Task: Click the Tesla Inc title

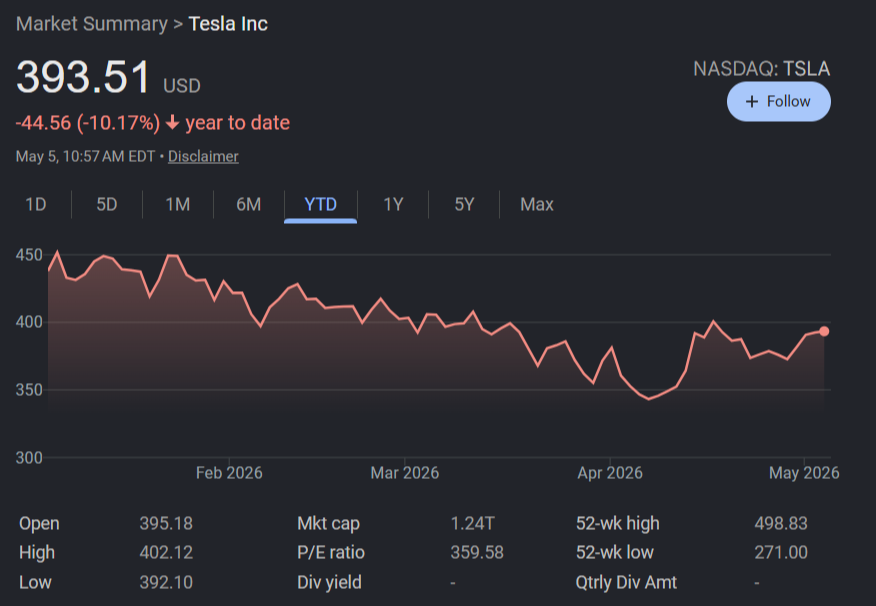Action: click(x=228, y=24)
